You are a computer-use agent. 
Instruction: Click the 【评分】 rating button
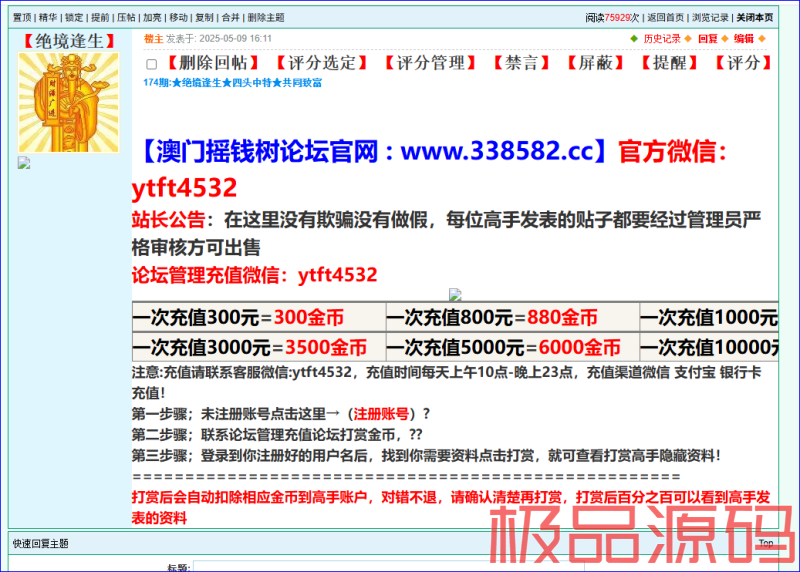coord(743,63)
